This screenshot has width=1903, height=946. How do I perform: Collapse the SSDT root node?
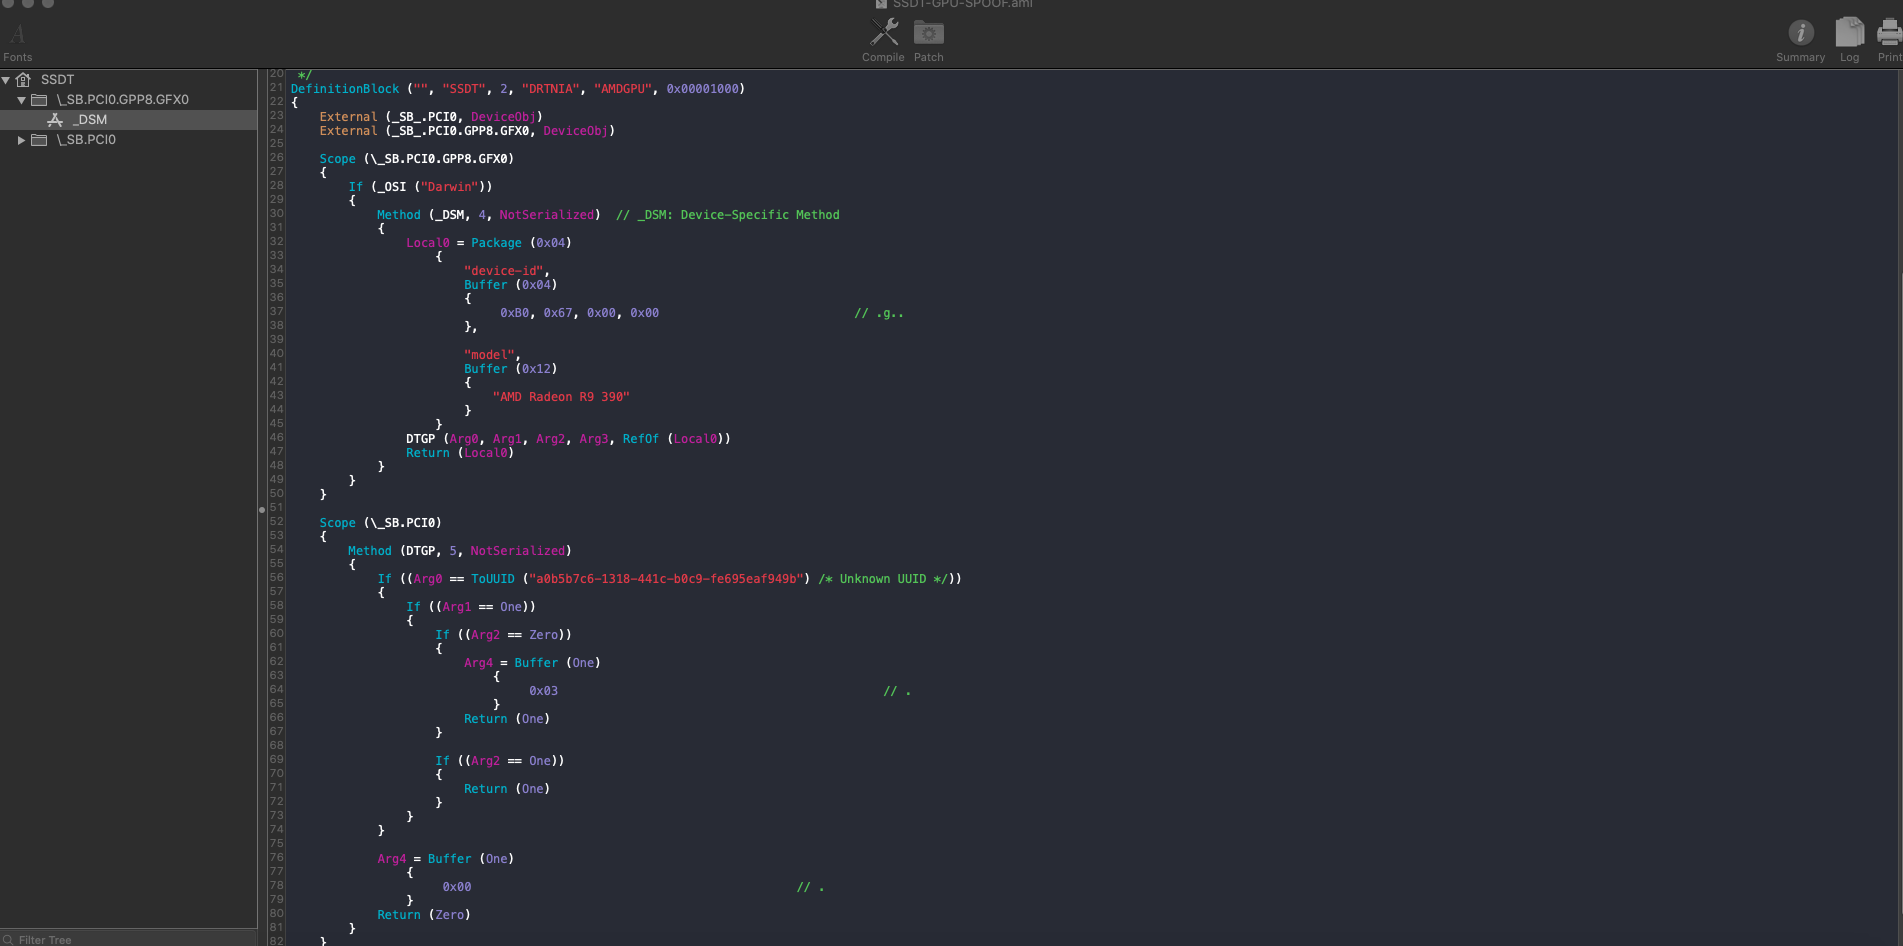coord(6,80)
